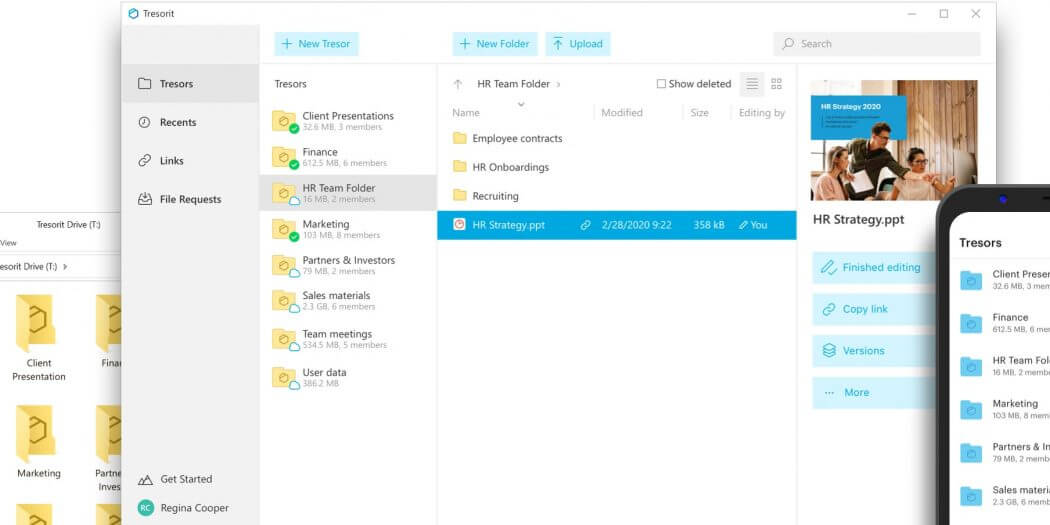Viewport: 1050px width, 525px height.
Task: Select the HR Strategy.ppt file row
Action: pos(617,225)
